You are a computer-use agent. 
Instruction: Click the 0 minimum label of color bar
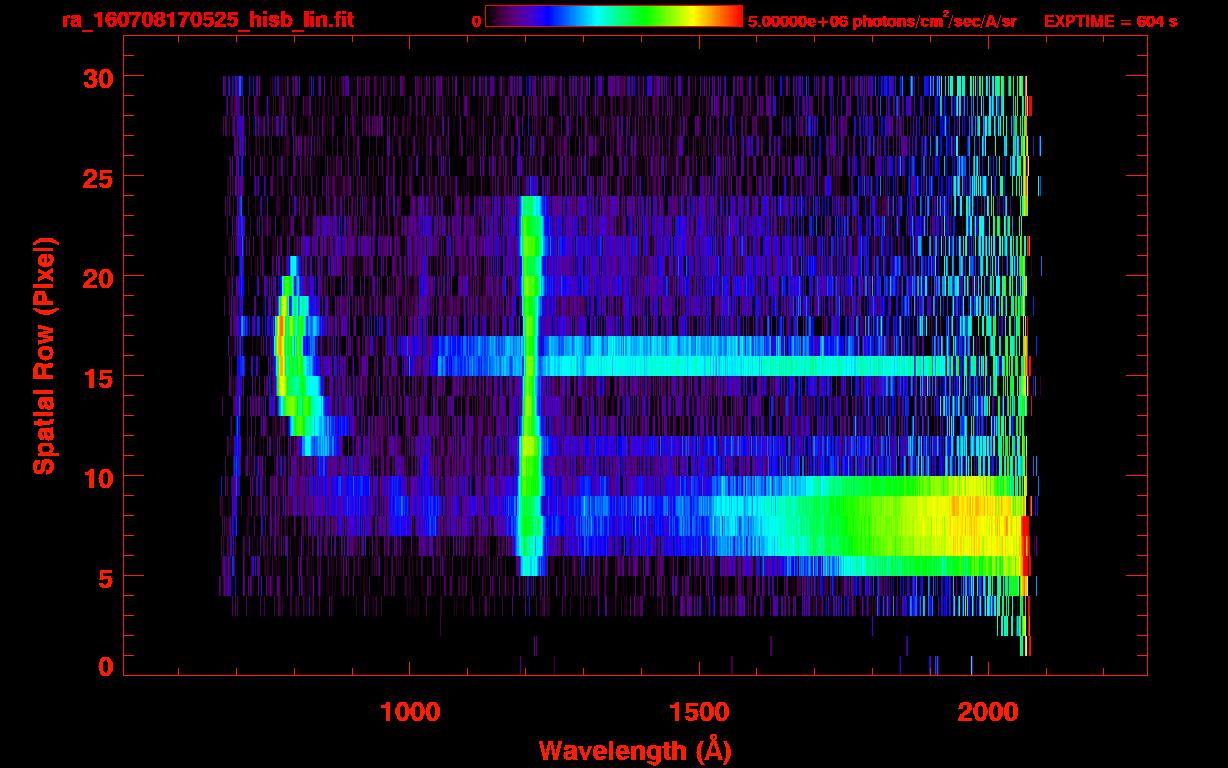[x=477, y=21]
